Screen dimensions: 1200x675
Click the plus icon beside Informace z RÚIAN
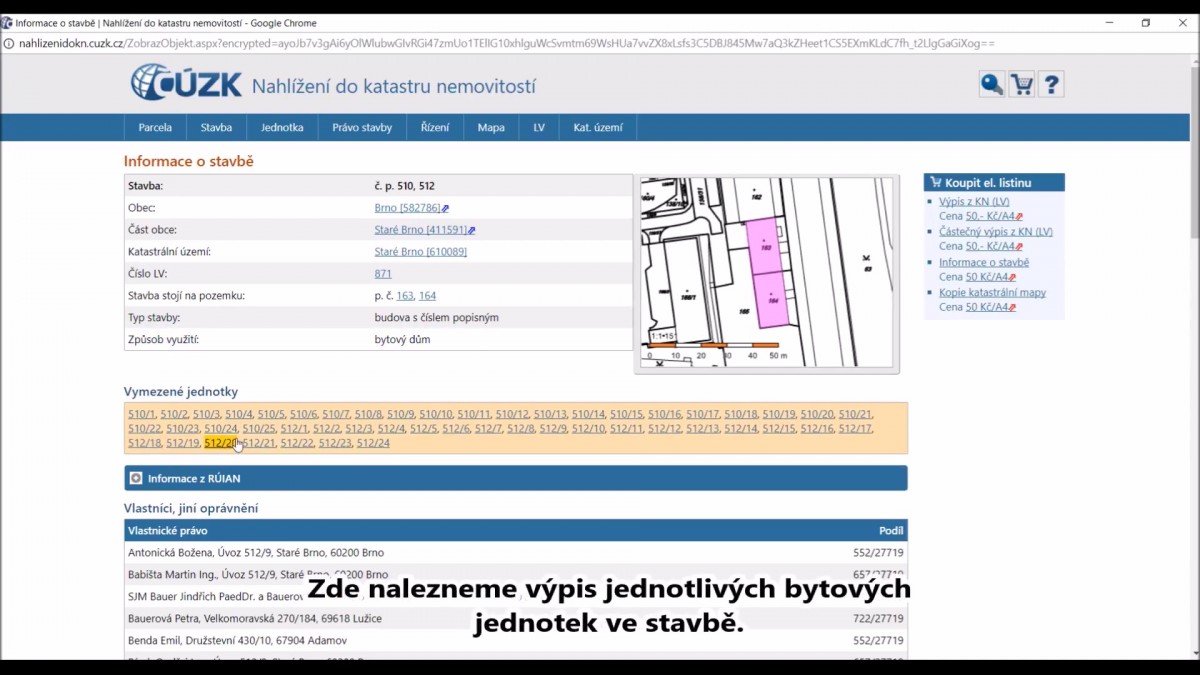point(136,478)
